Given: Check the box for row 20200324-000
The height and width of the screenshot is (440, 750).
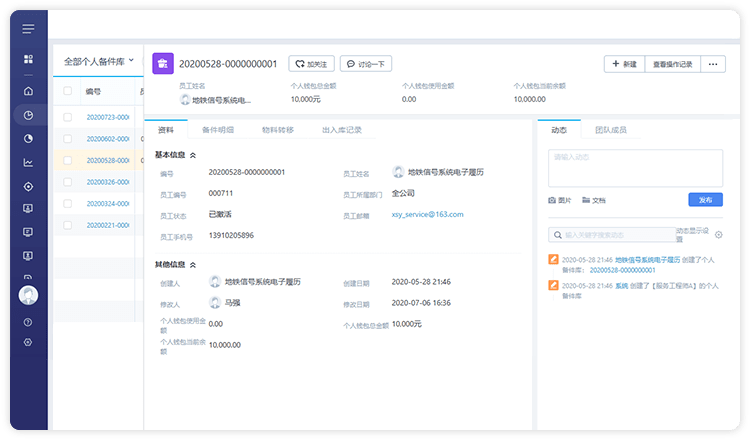Looking at the screenshot, I should click(x=68, y=204).
